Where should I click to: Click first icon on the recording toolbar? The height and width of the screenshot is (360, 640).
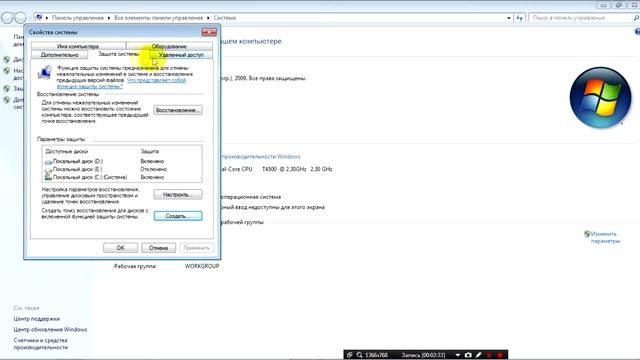349,355
